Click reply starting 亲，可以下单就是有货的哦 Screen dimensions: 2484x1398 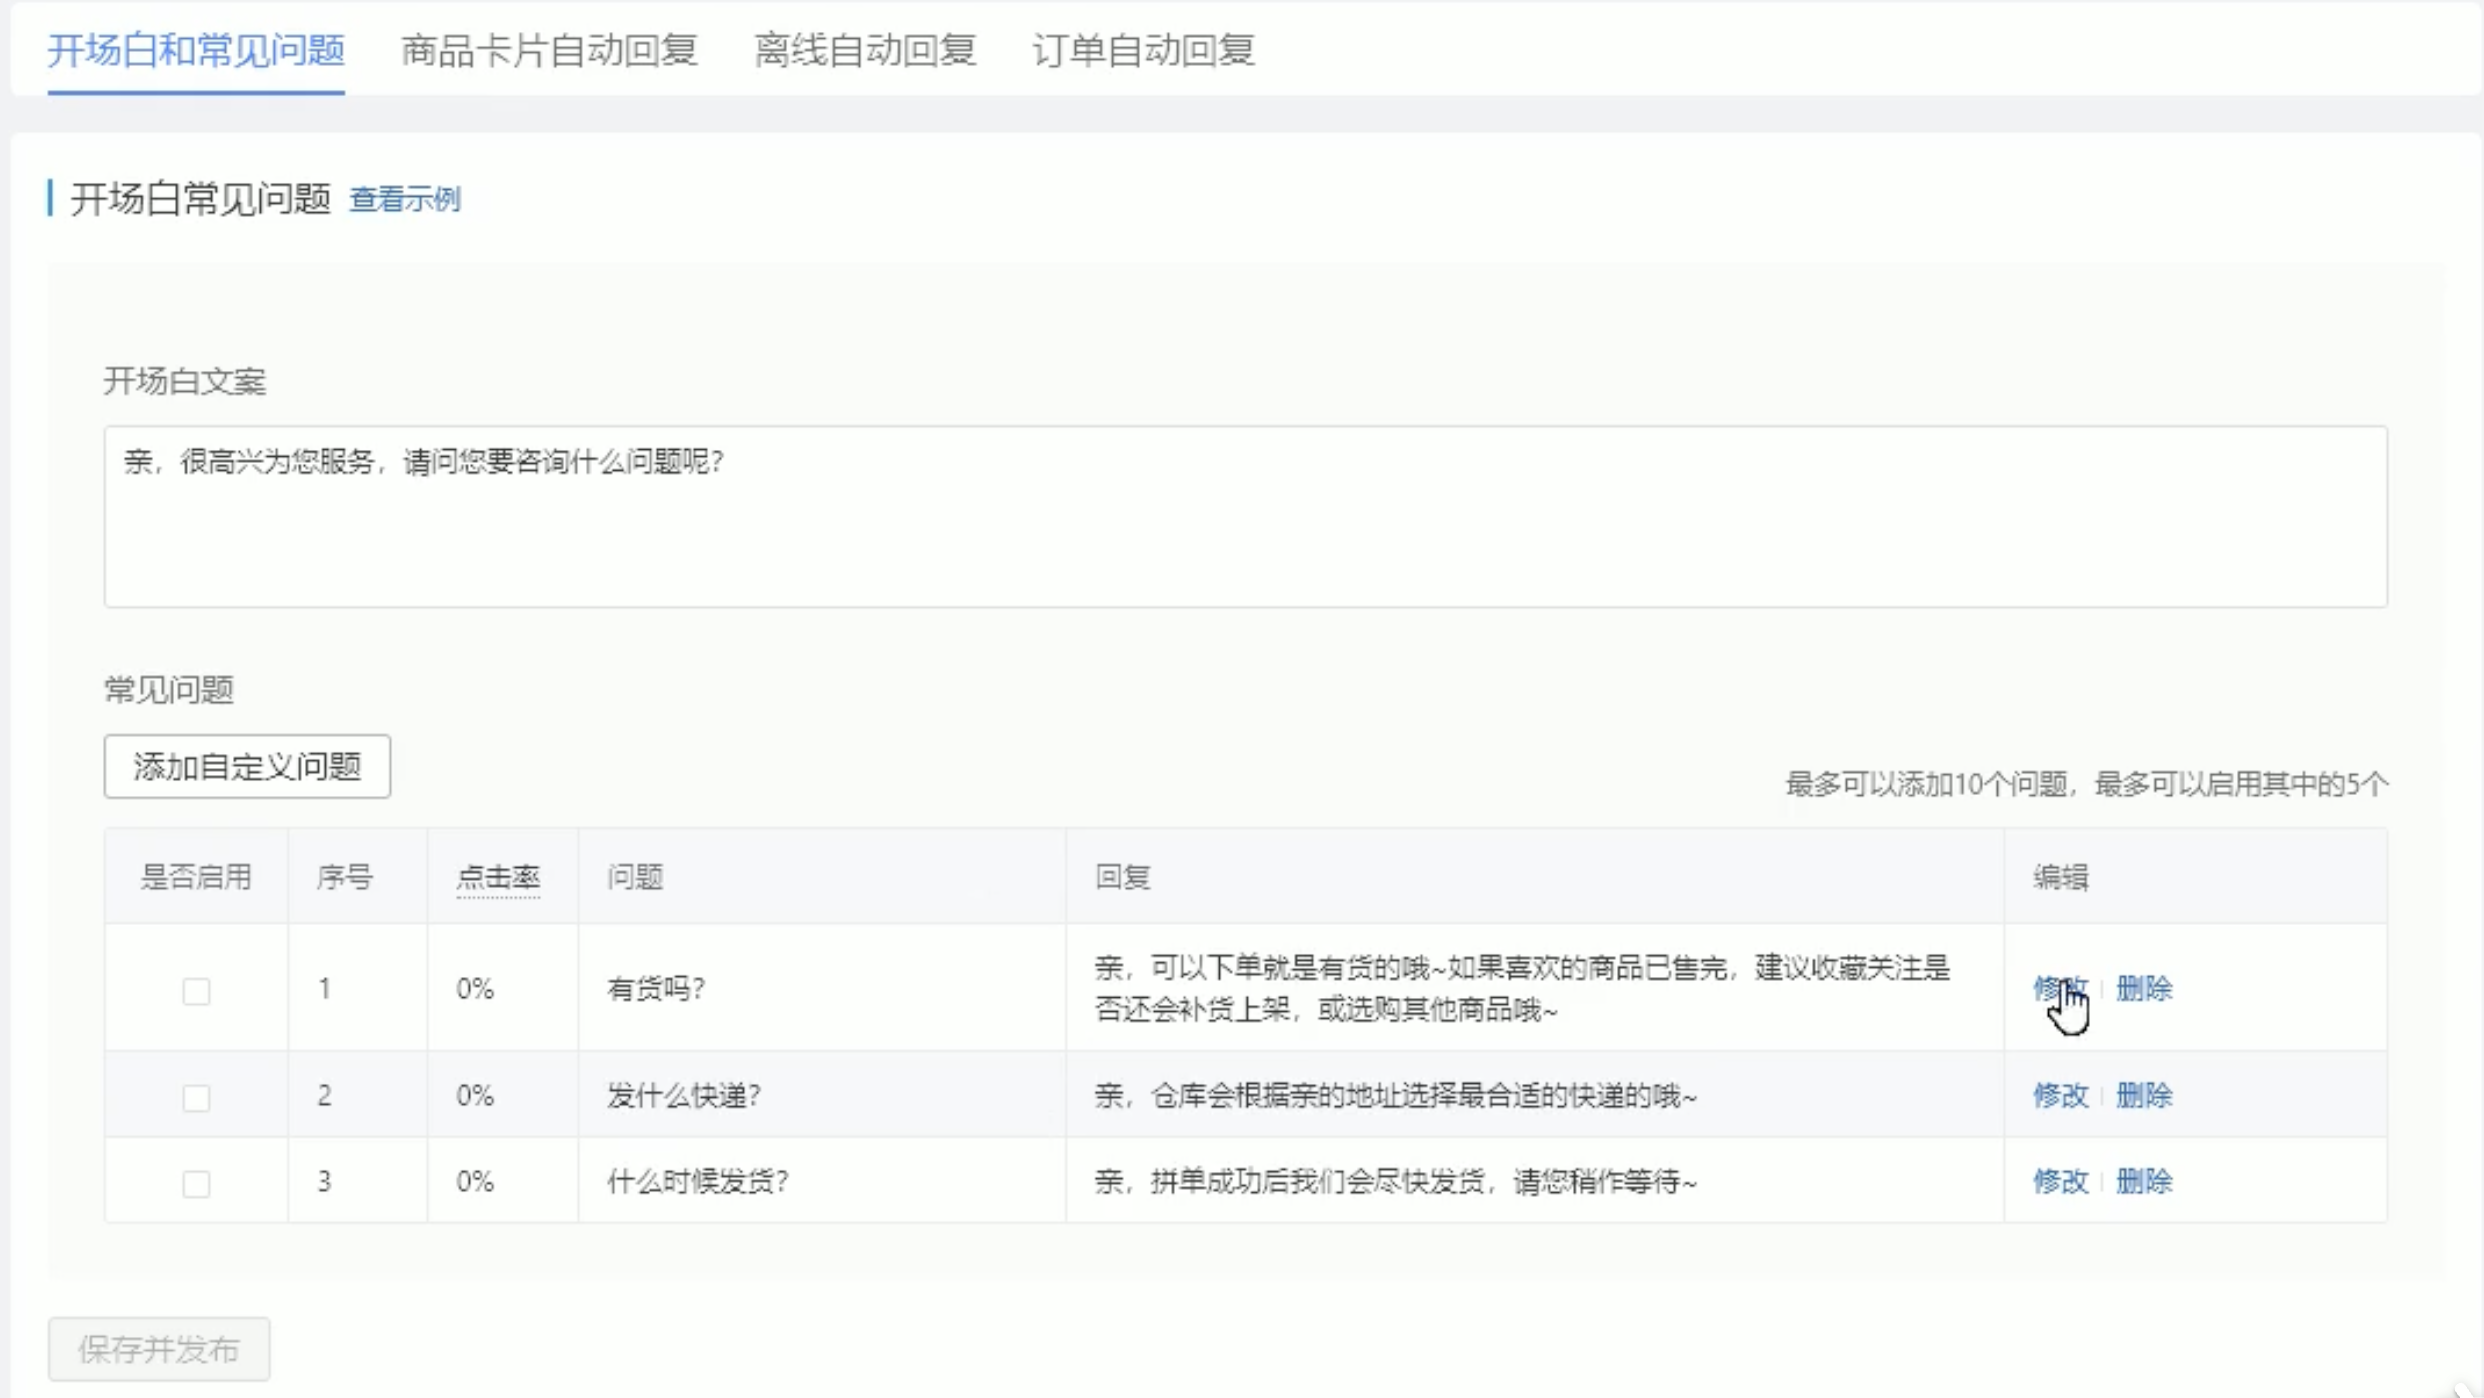[x=1522, y=988]
